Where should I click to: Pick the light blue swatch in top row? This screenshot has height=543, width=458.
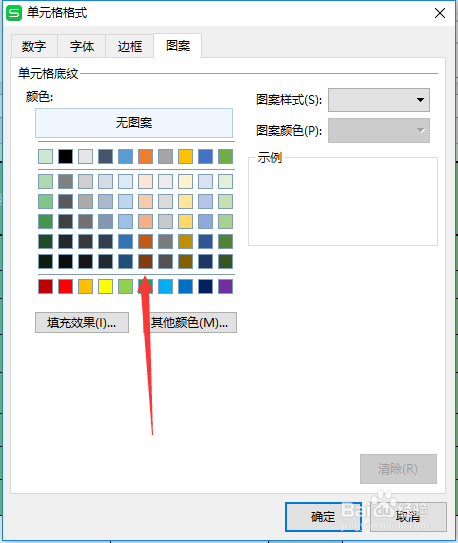[x=125, y=157]
